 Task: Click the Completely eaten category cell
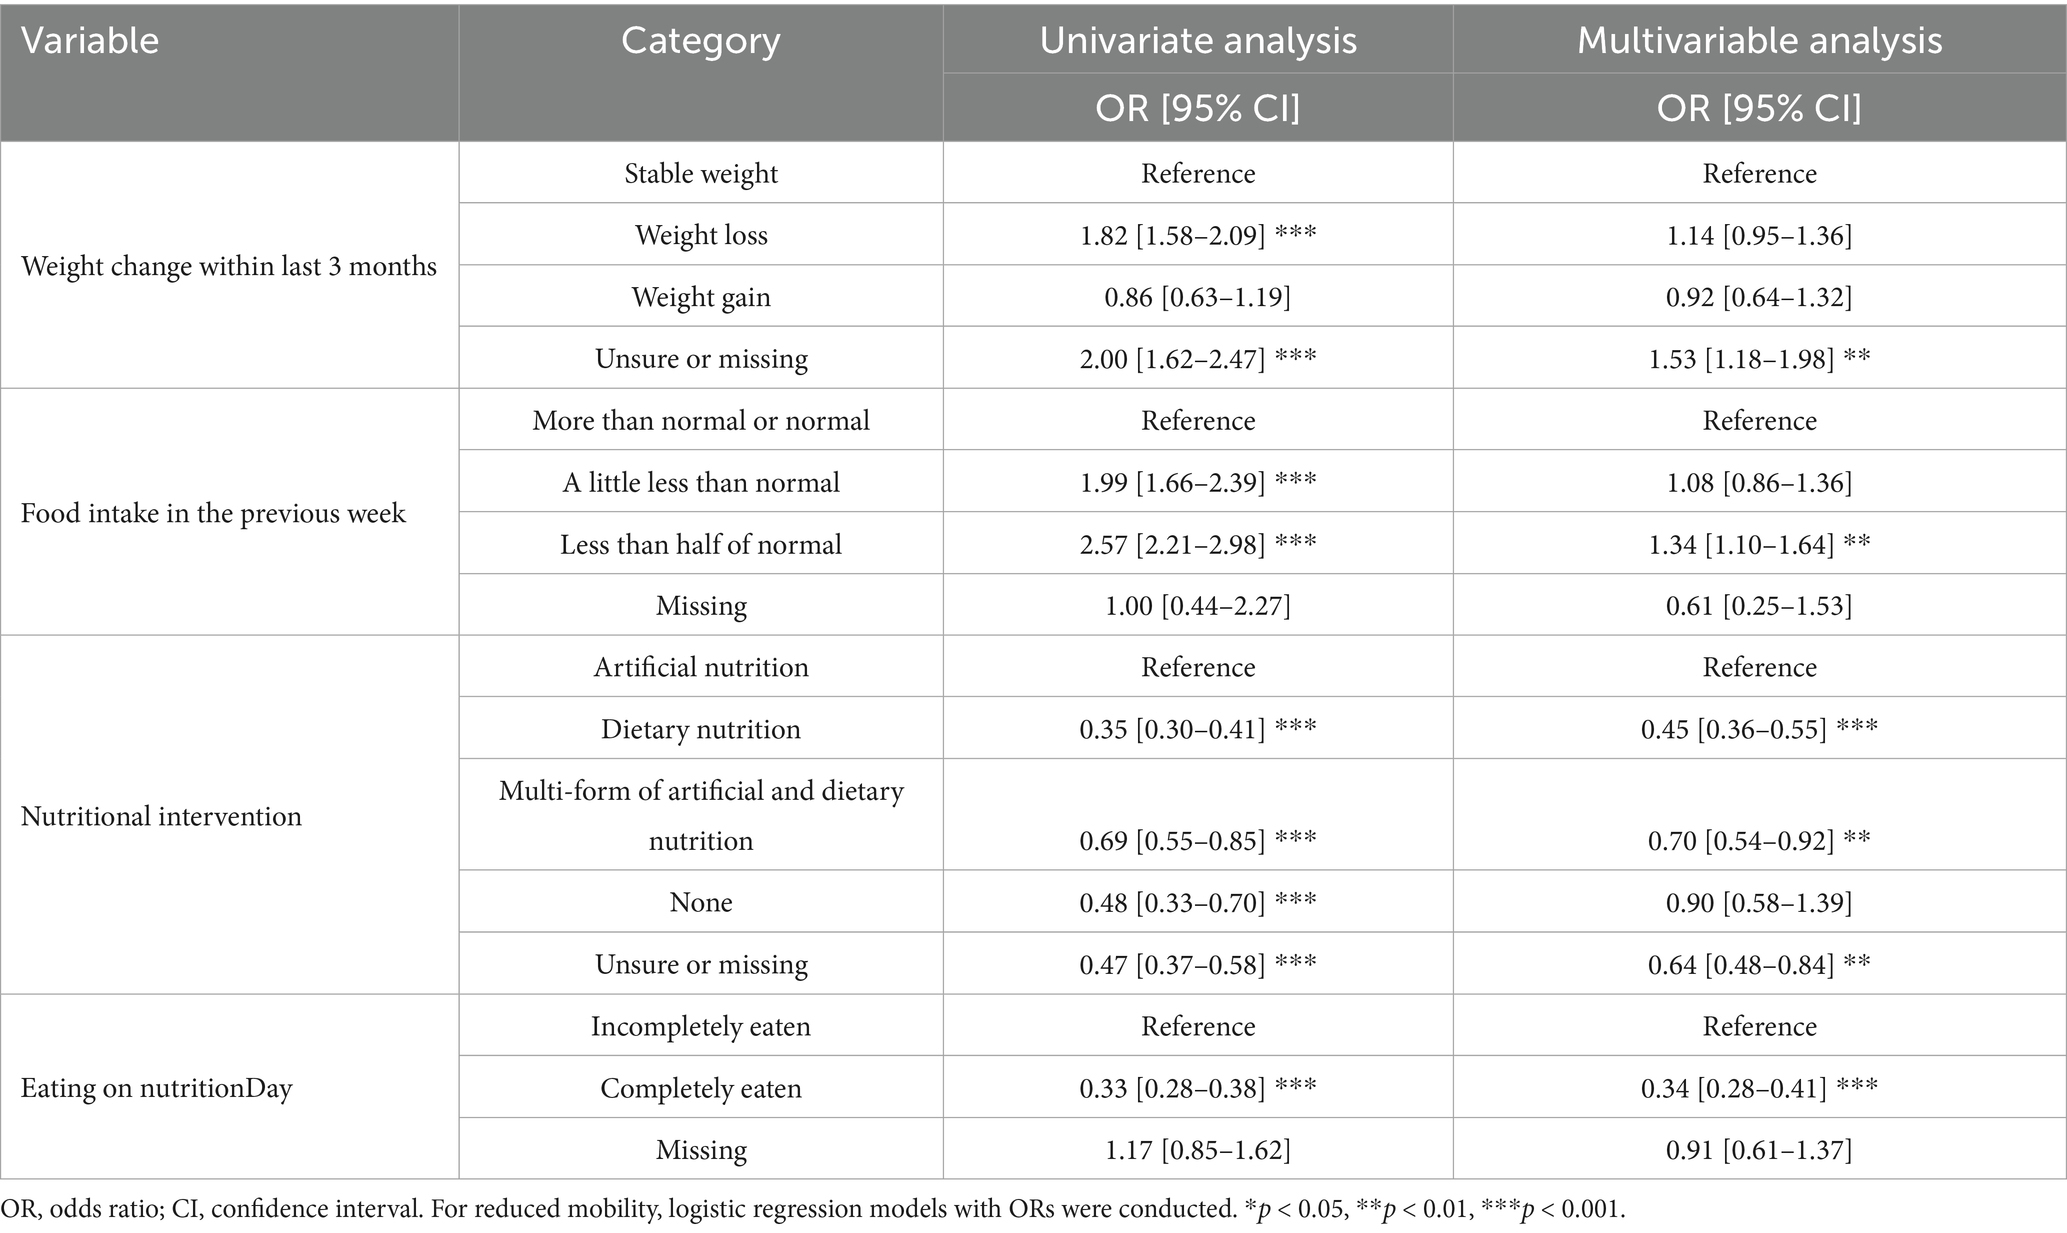701,1088
